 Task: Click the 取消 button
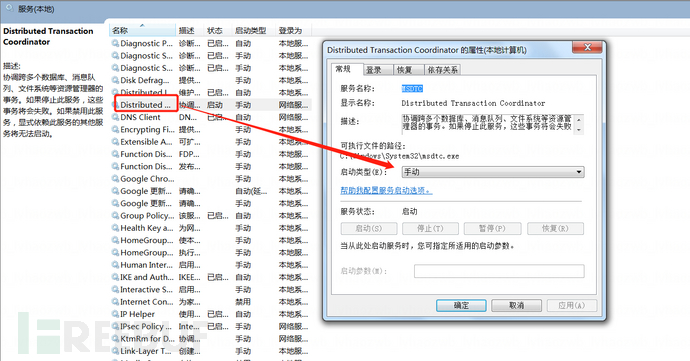pos(516,306)
